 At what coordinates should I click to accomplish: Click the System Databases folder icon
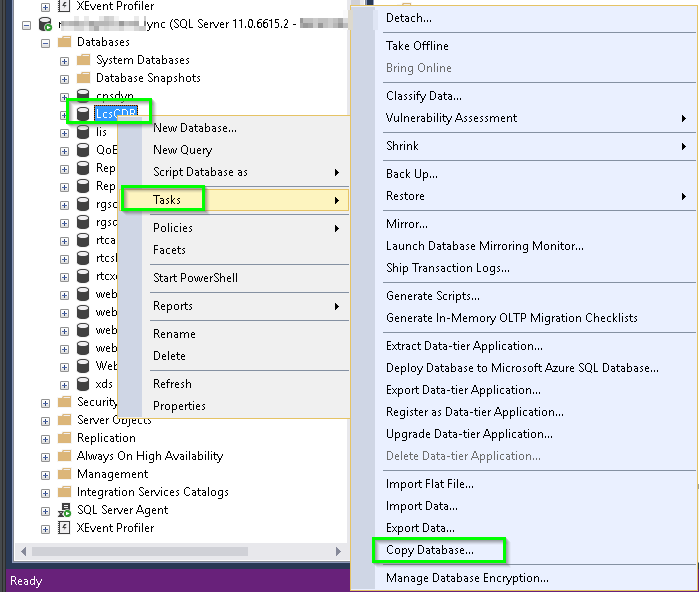coord(83,60)
